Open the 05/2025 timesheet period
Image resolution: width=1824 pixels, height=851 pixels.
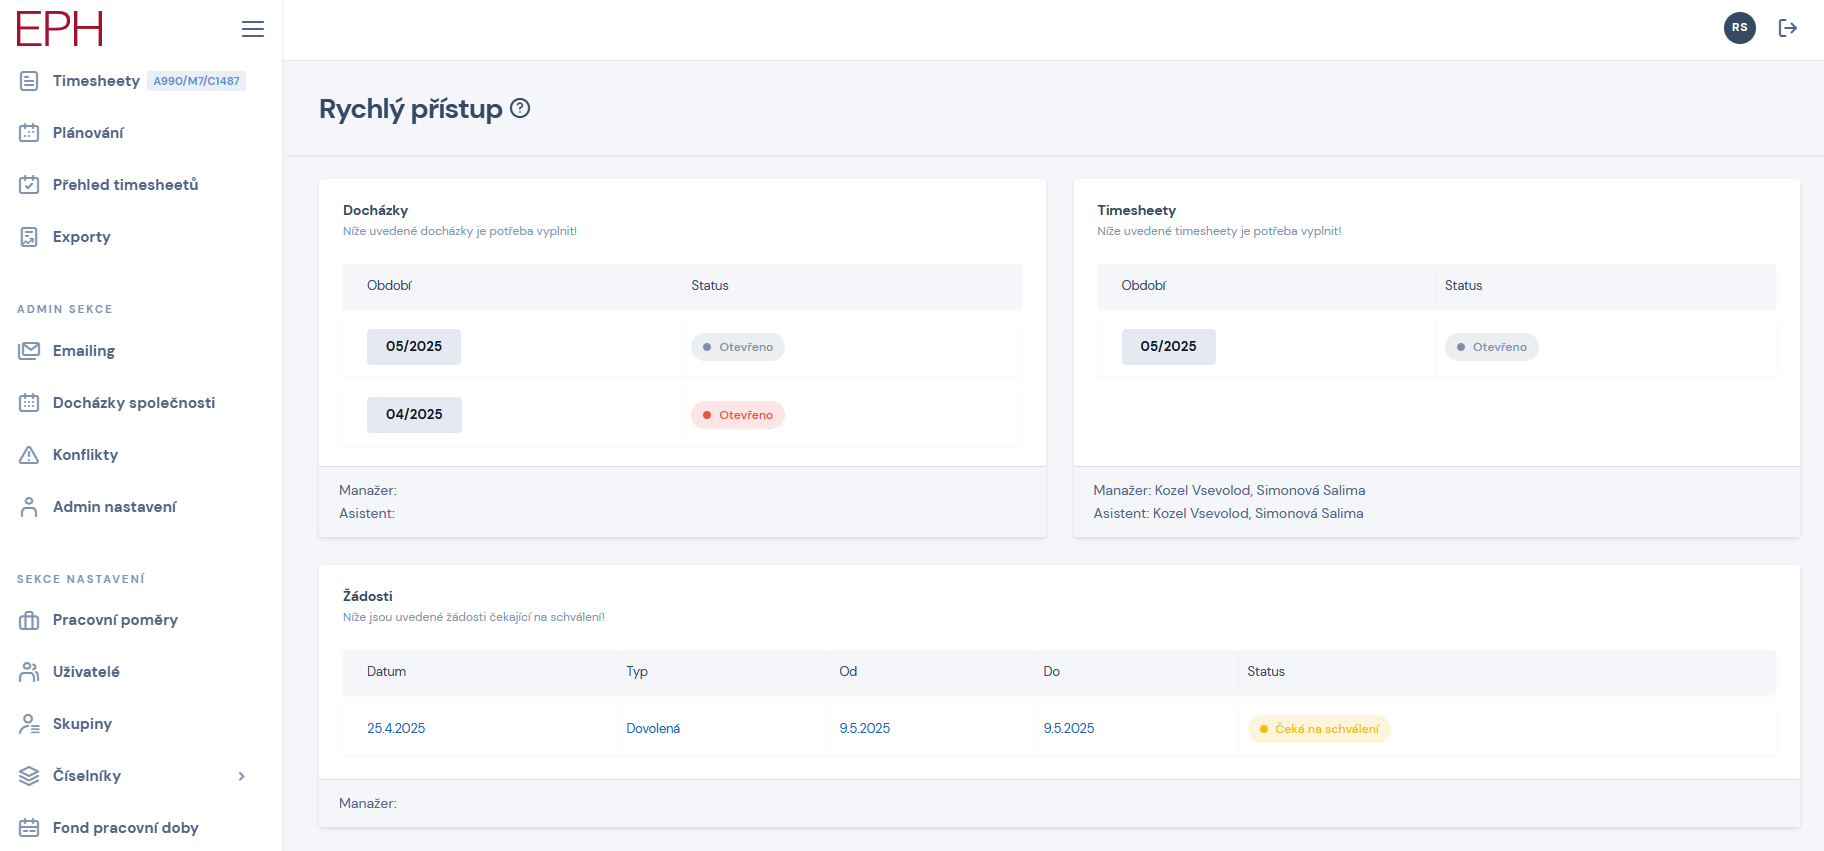(1168, 346)
